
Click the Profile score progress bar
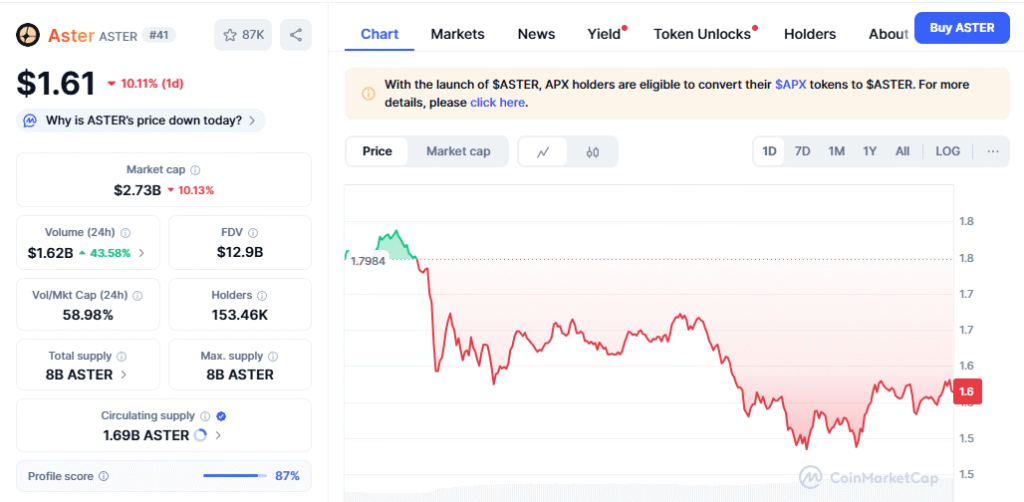[x=232, y=476]
